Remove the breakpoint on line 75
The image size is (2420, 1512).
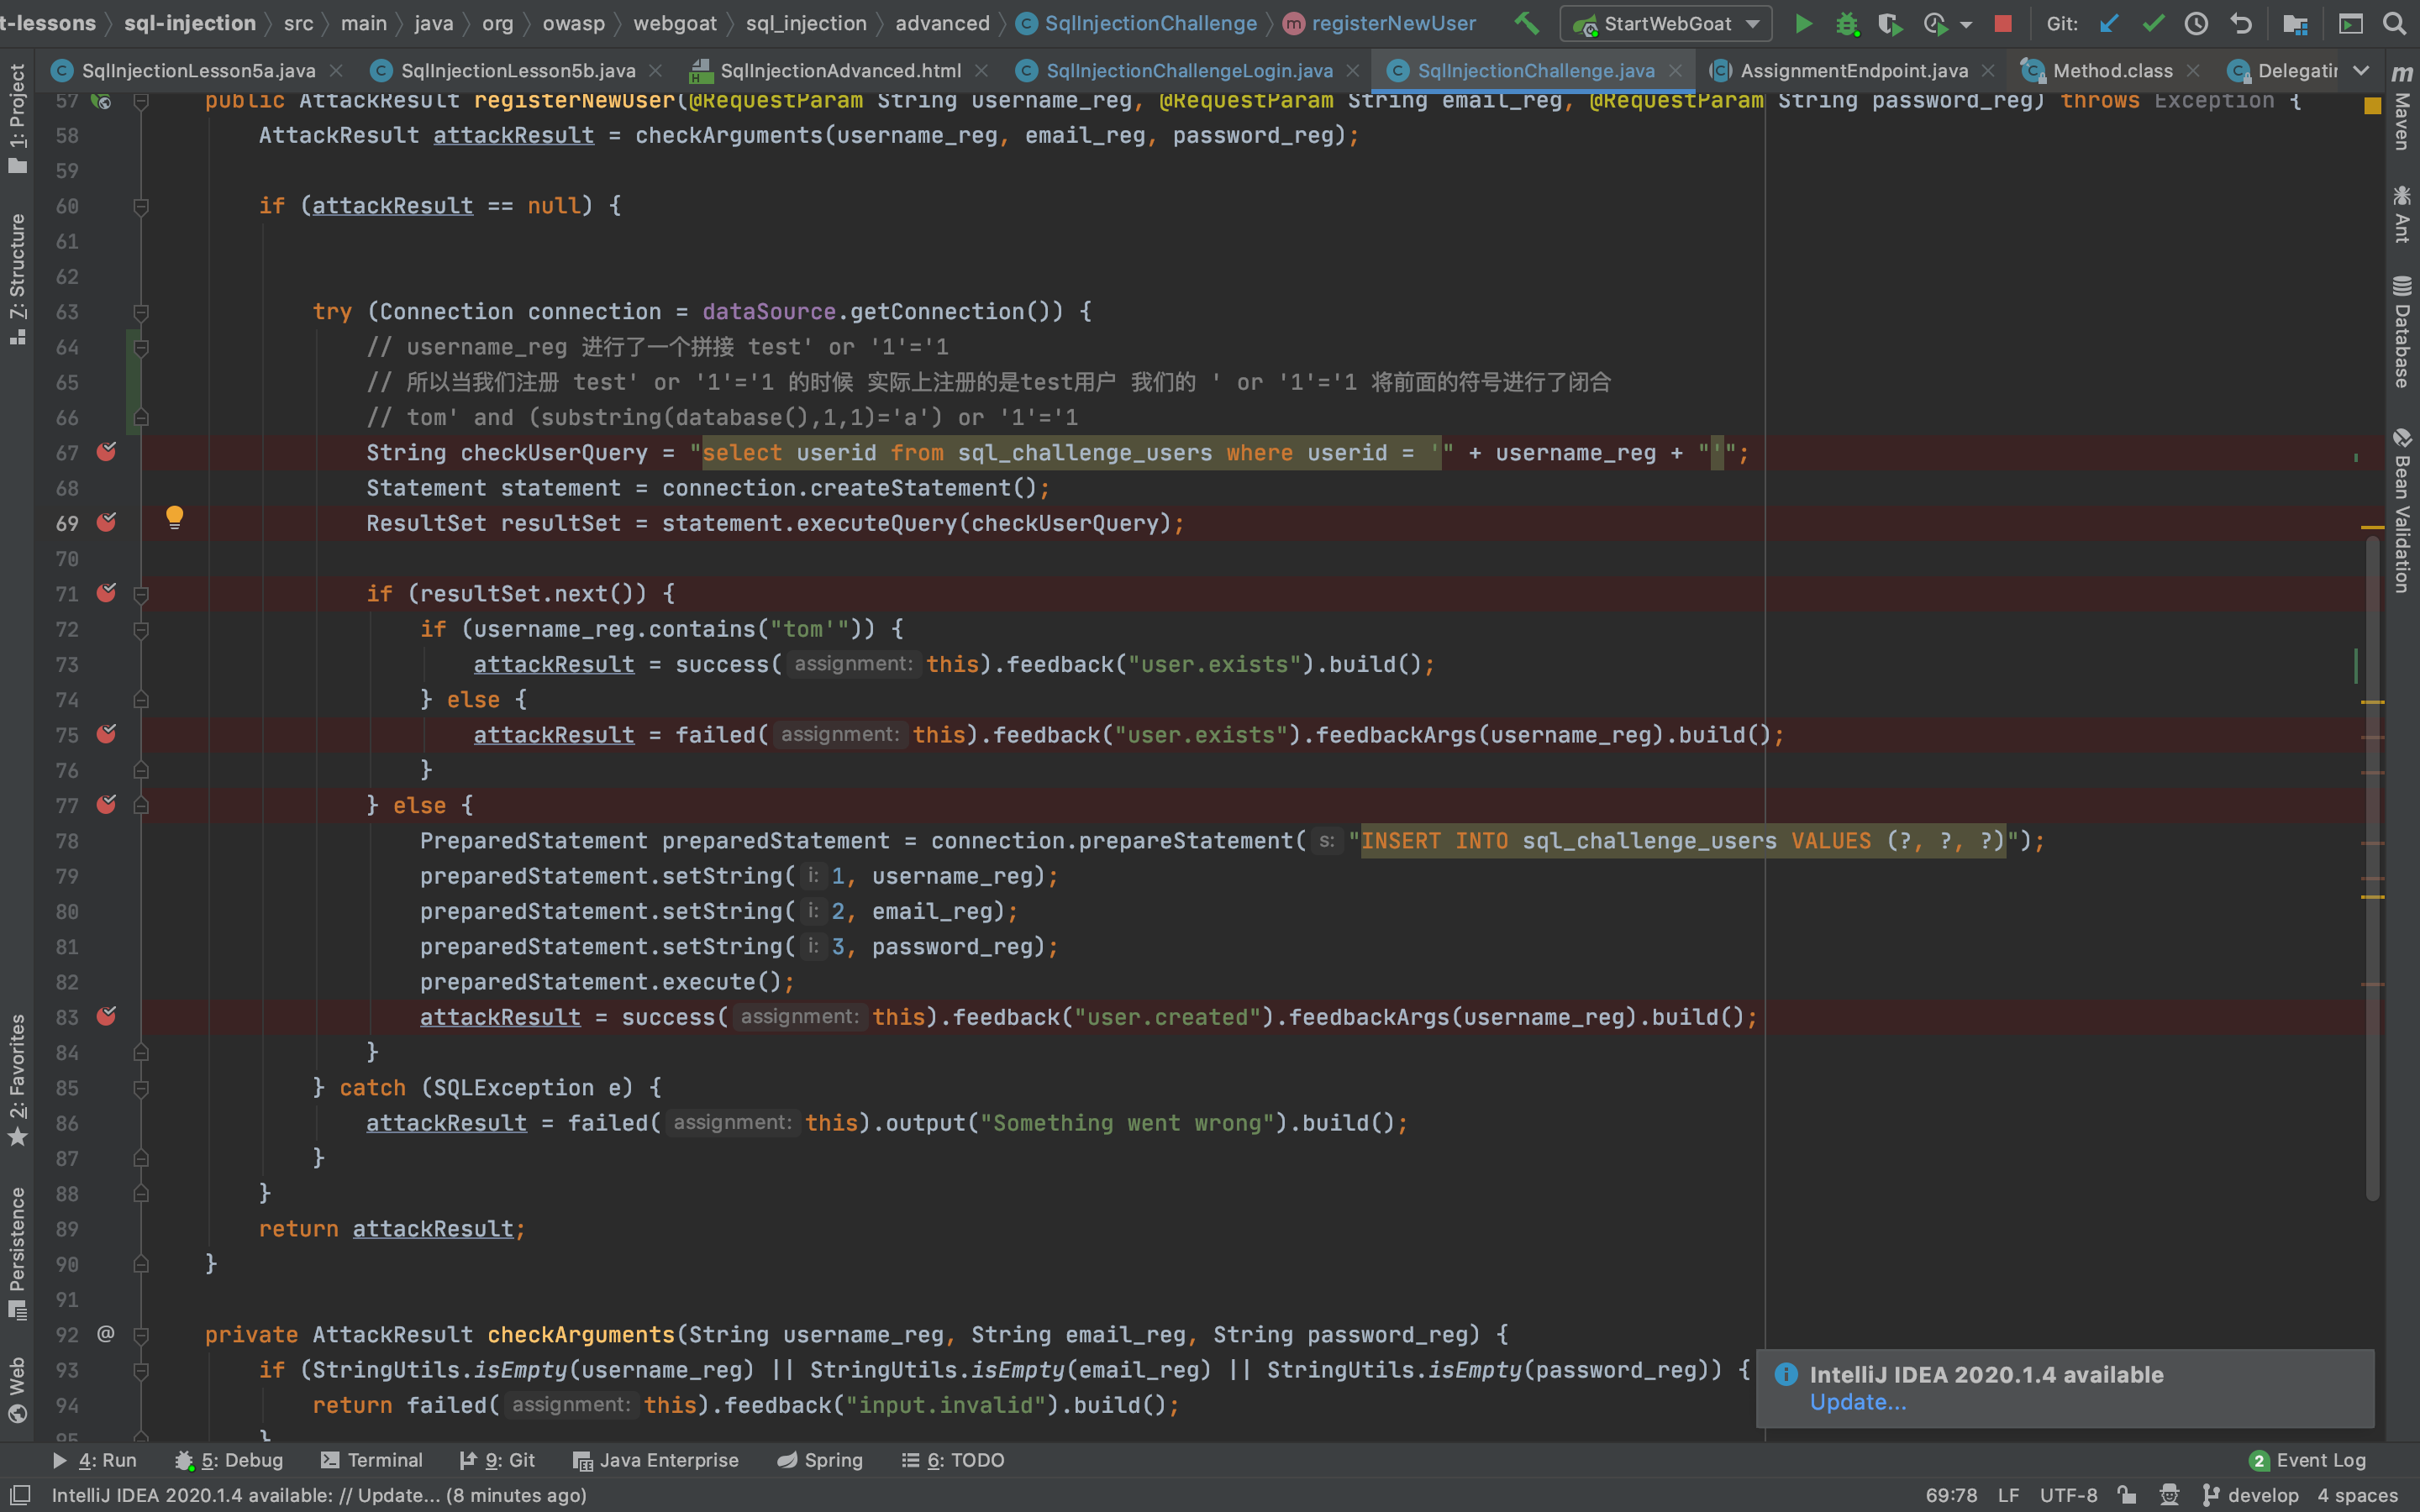[x=106, y=734]
